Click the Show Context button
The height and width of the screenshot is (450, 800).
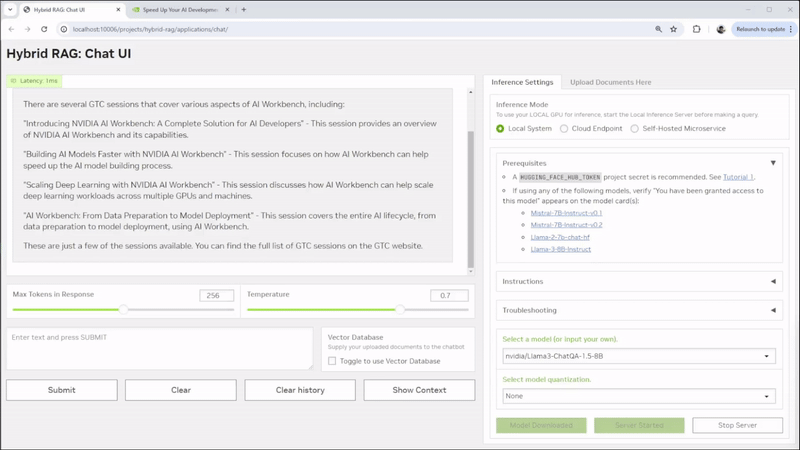point(419,390)
